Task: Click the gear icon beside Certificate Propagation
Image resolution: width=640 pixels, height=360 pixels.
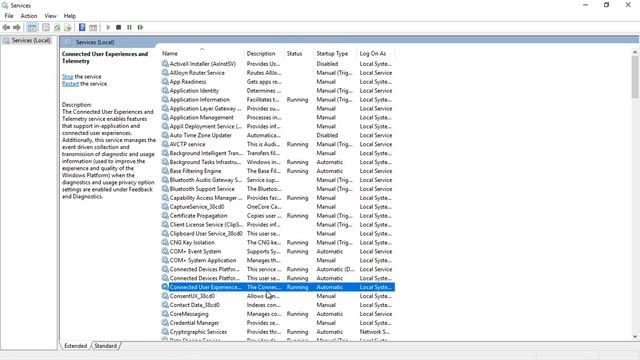Action: [x=165, y=216]
